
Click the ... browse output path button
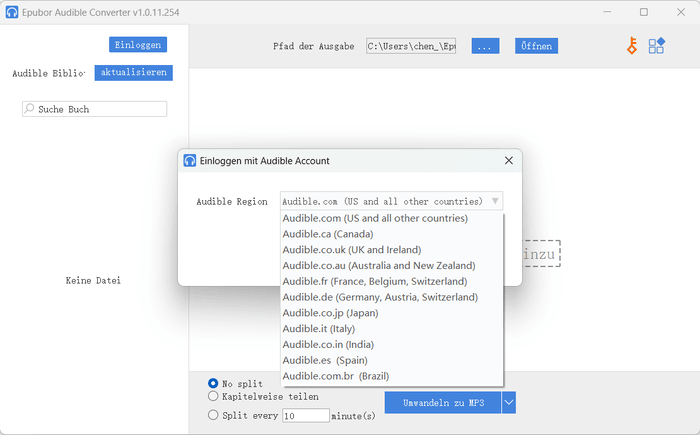point(485,46)
